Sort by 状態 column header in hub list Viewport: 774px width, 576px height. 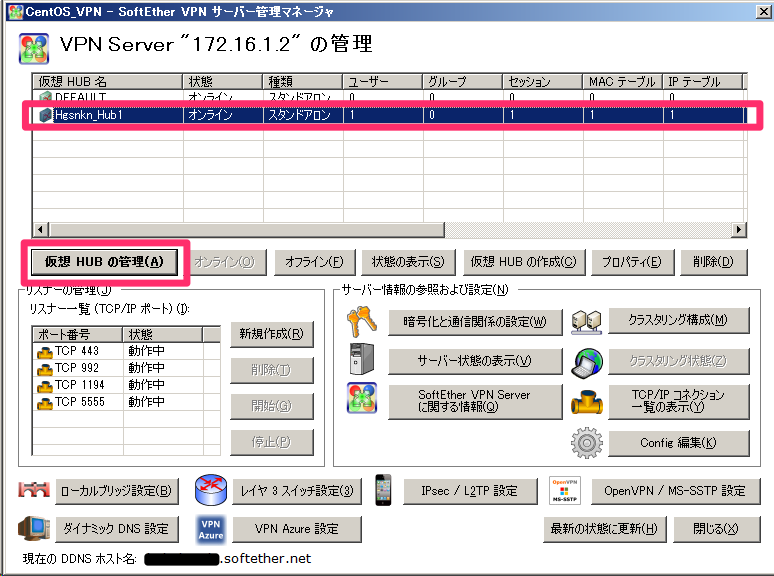click(x=223, y=81)
